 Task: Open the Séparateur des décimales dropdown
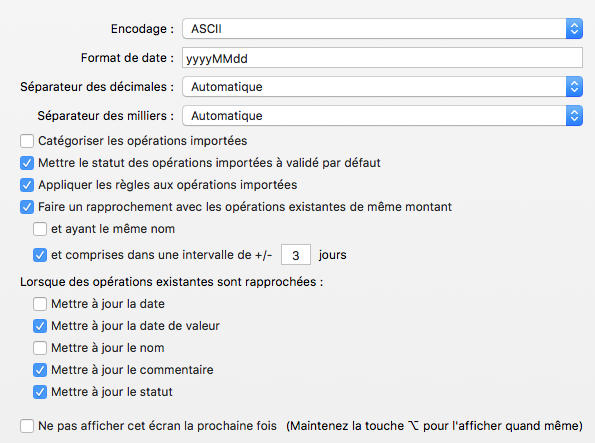tap(382, 87)
